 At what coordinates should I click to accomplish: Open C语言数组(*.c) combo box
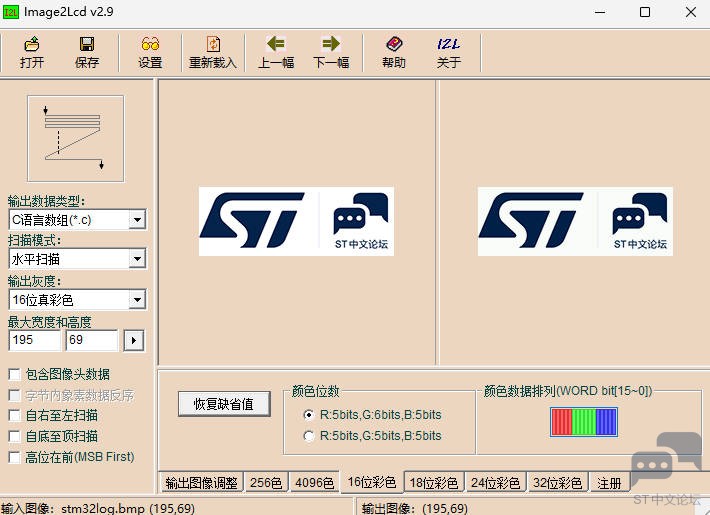pos(77,220)
